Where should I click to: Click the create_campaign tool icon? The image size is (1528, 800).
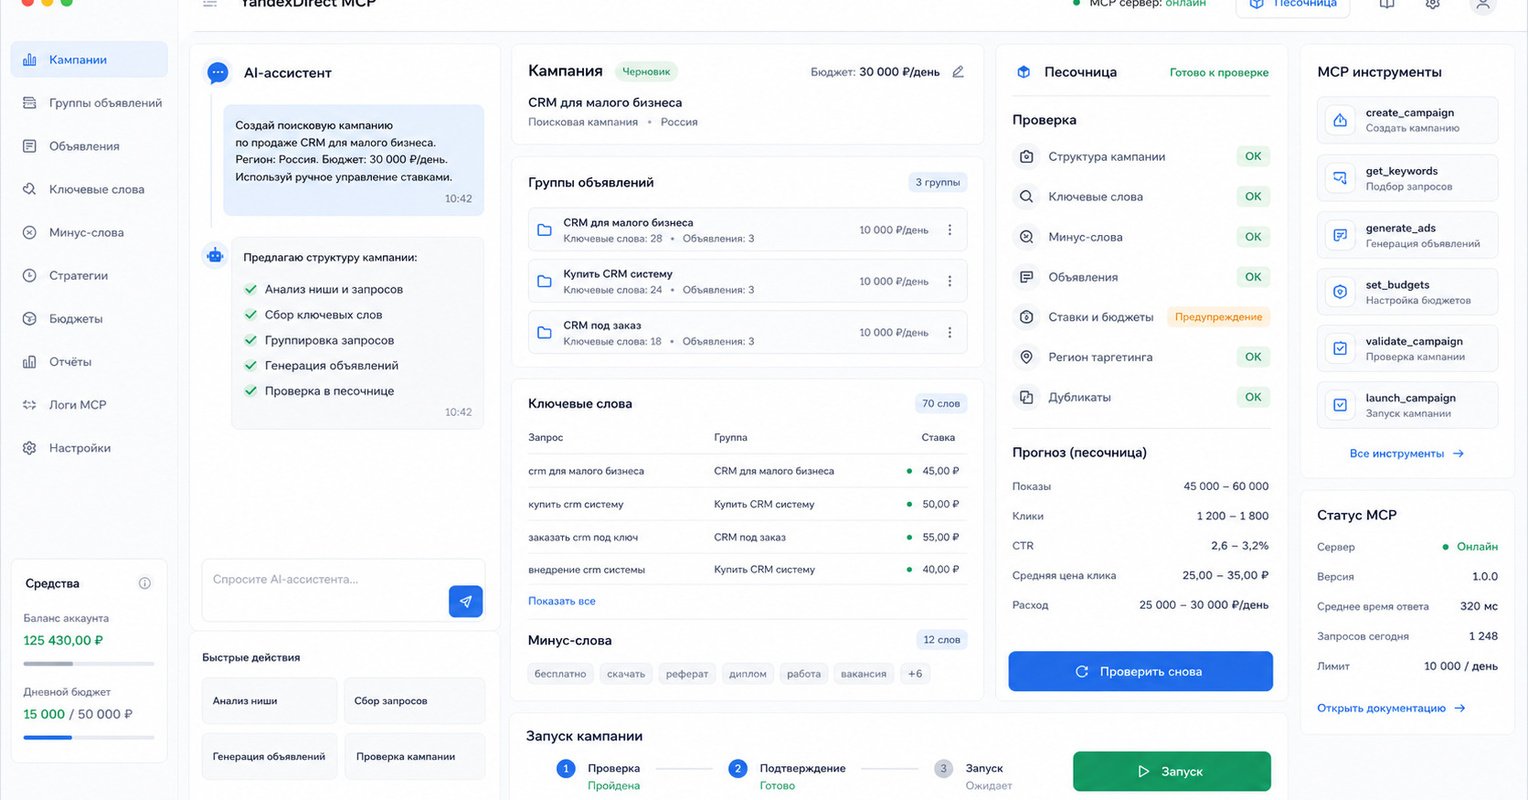[x=1340, y=121]
